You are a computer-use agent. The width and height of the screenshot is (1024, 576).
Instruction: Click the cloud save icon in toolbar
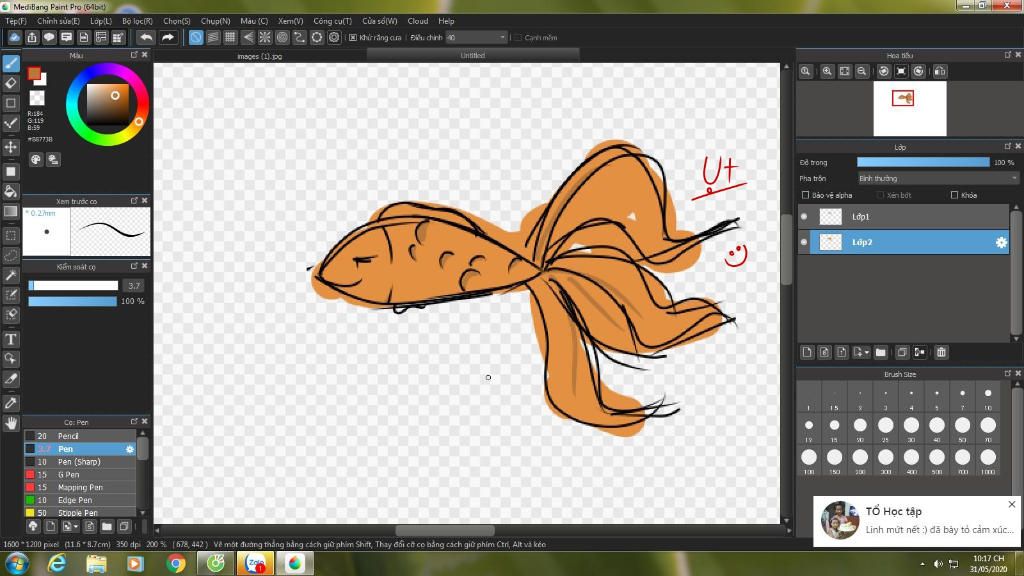14,37
